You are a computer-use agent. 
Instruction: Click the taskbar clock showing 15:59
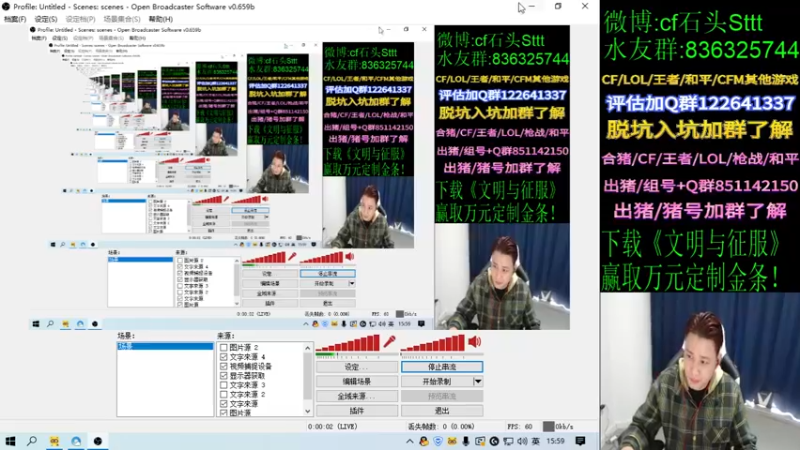[x=556, y=441]
